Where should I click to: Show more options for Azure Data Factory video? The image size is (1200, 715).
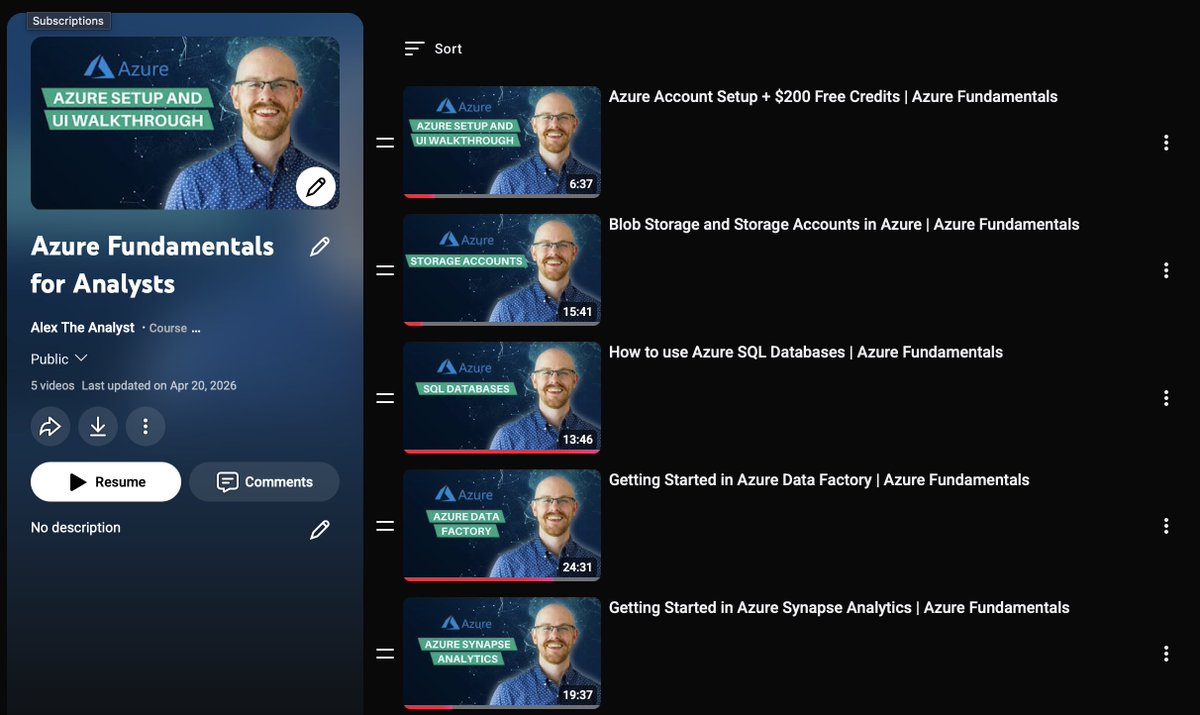[x=1166, y=526]
